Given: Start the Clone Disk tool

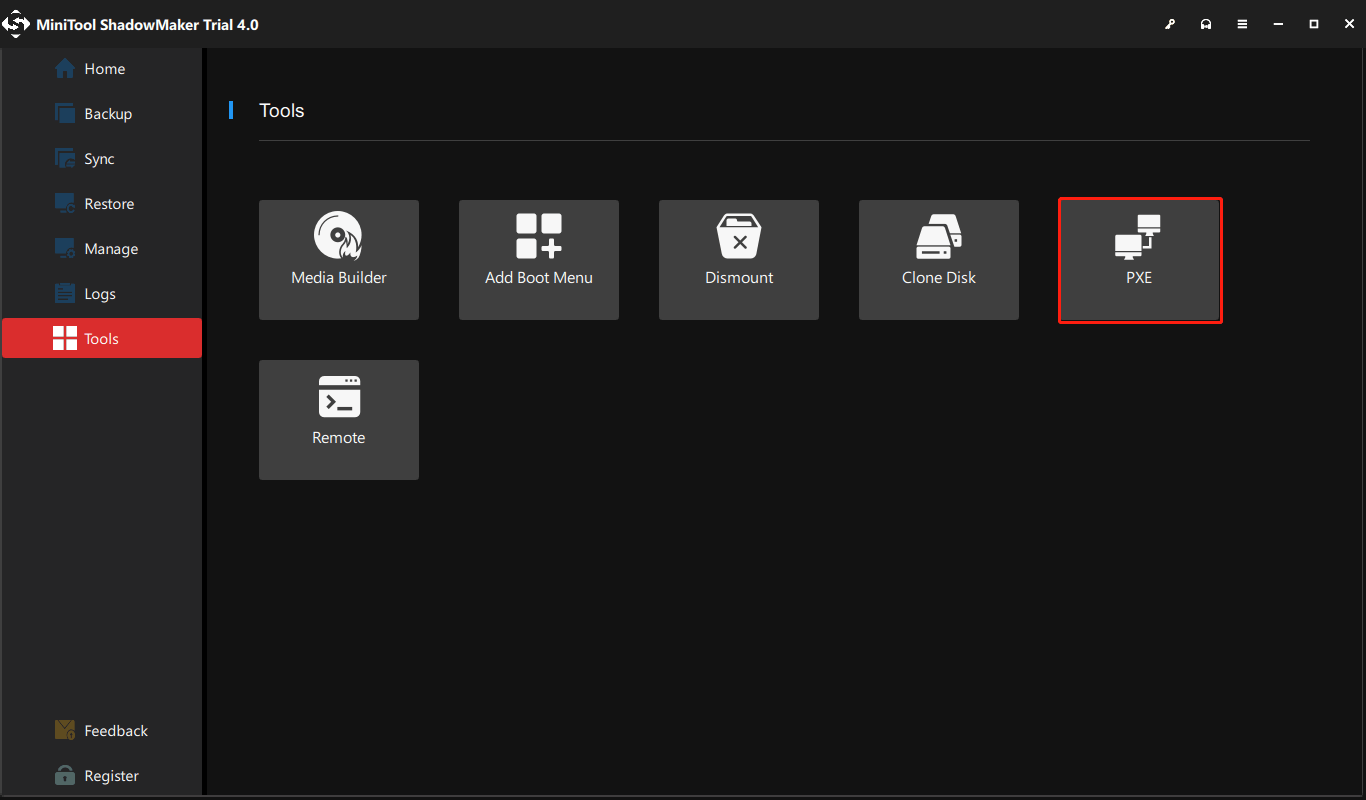Looking at the screenshot, I should [x=939, y=260].
